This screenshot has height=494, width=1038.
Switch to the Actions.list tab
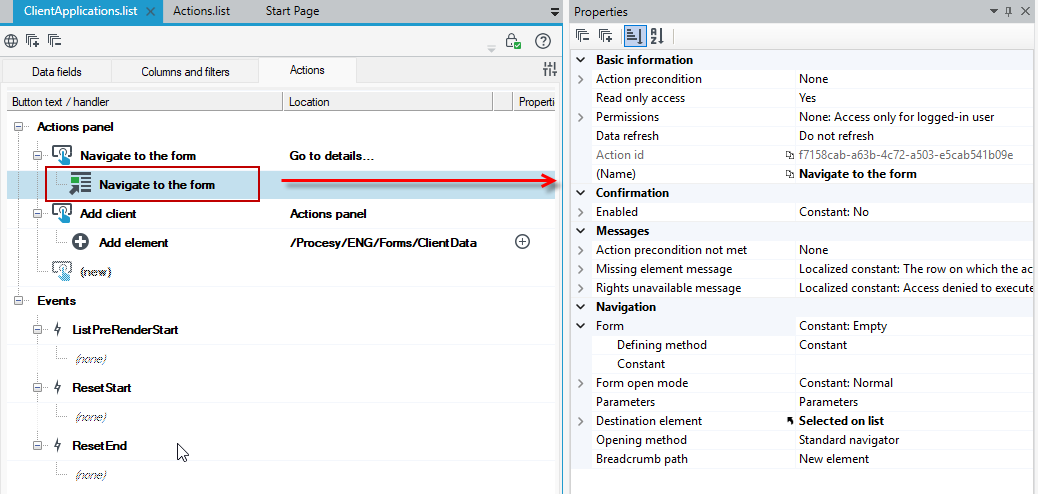click(201, 11)
